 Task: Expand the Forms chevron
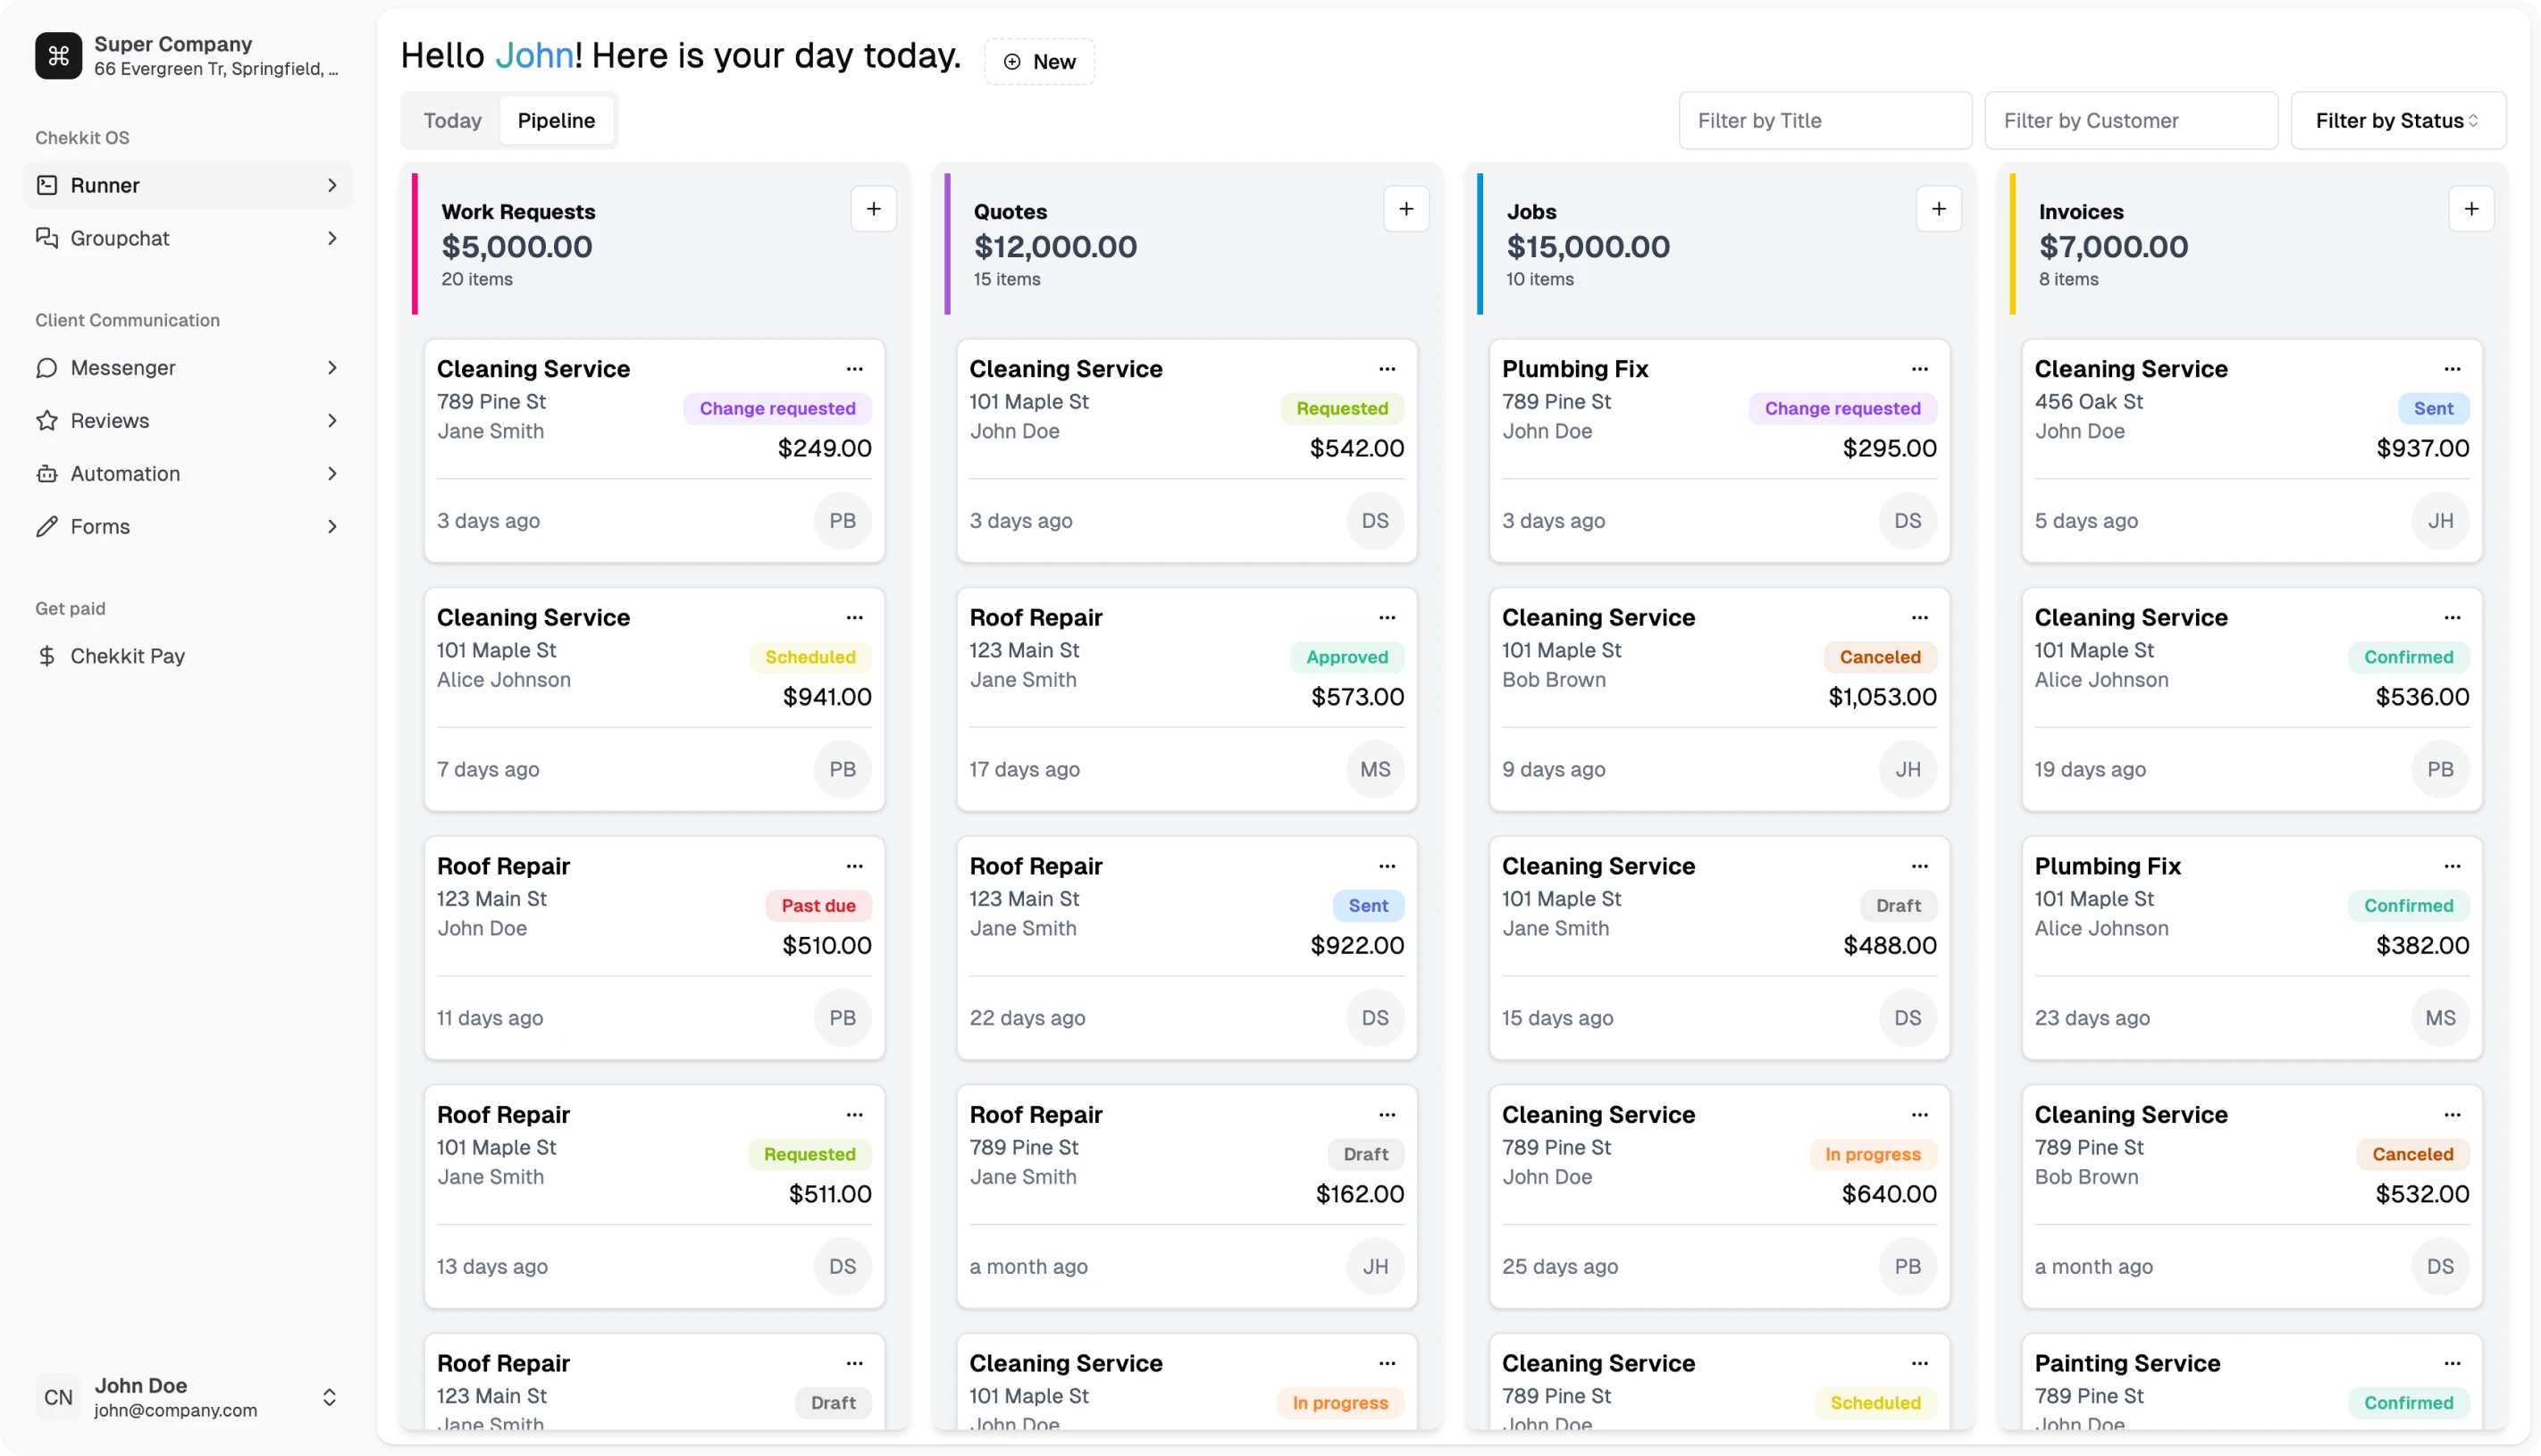pyautogui.click(x=332, y=527)
